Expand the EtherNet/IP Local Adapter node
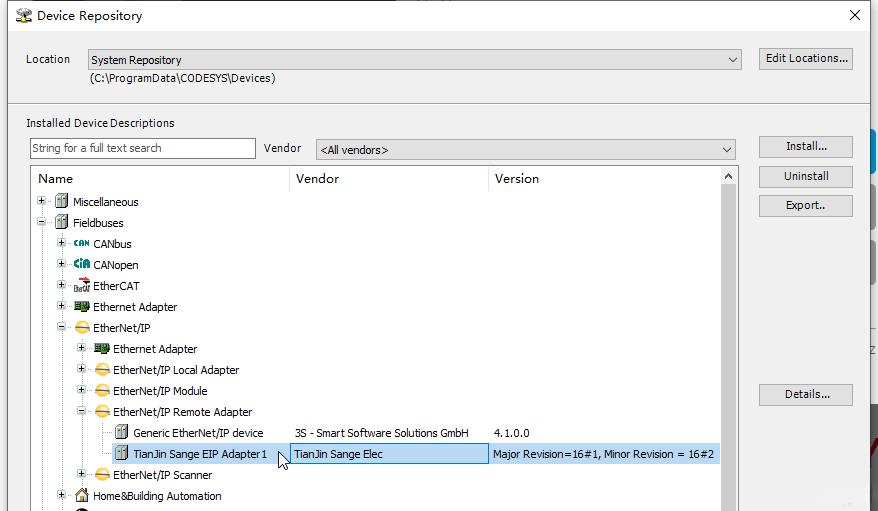Viewport: 878px width, 511px height. (82, 369)
